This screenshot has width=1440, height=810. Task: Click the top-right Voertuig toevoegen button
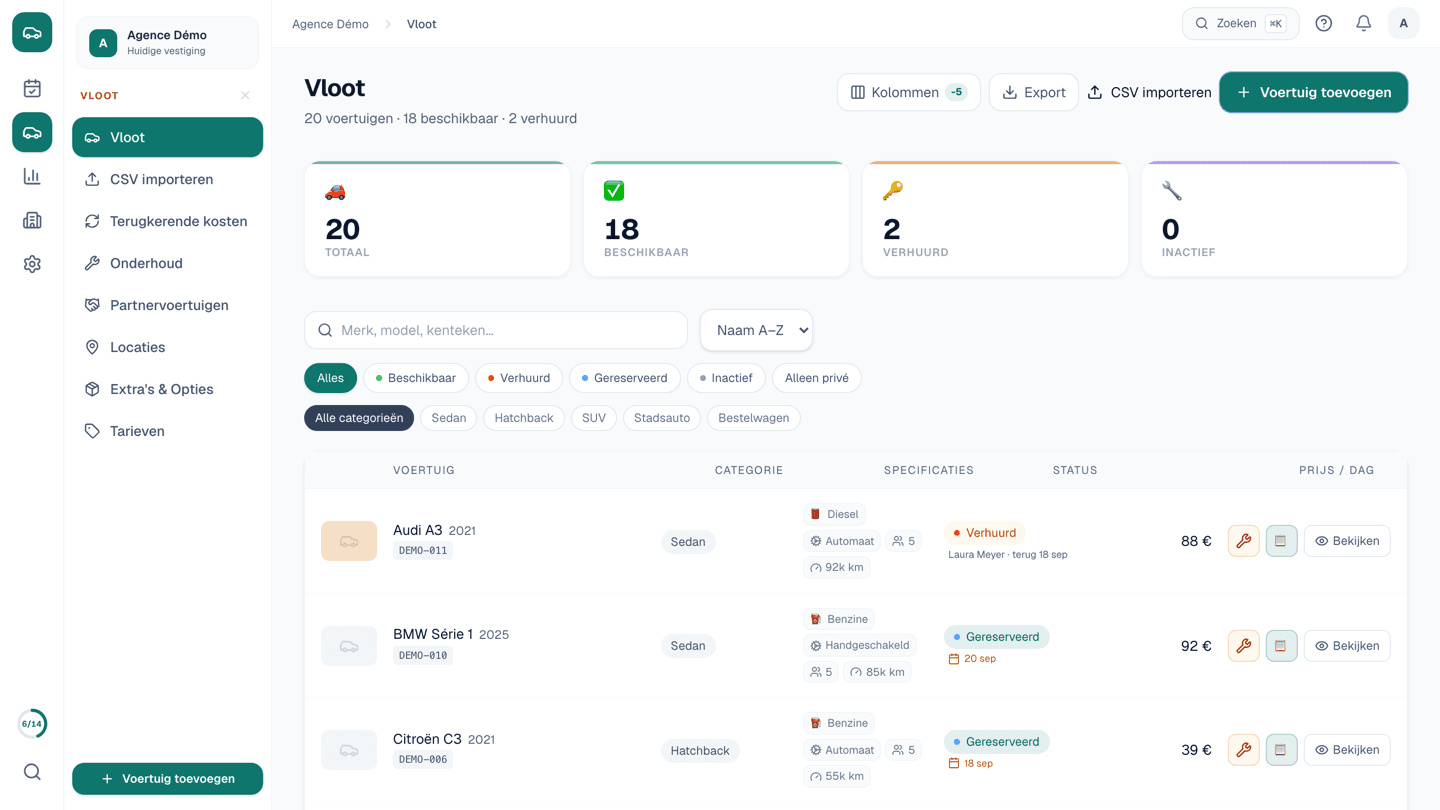[x=1313, y=92]
